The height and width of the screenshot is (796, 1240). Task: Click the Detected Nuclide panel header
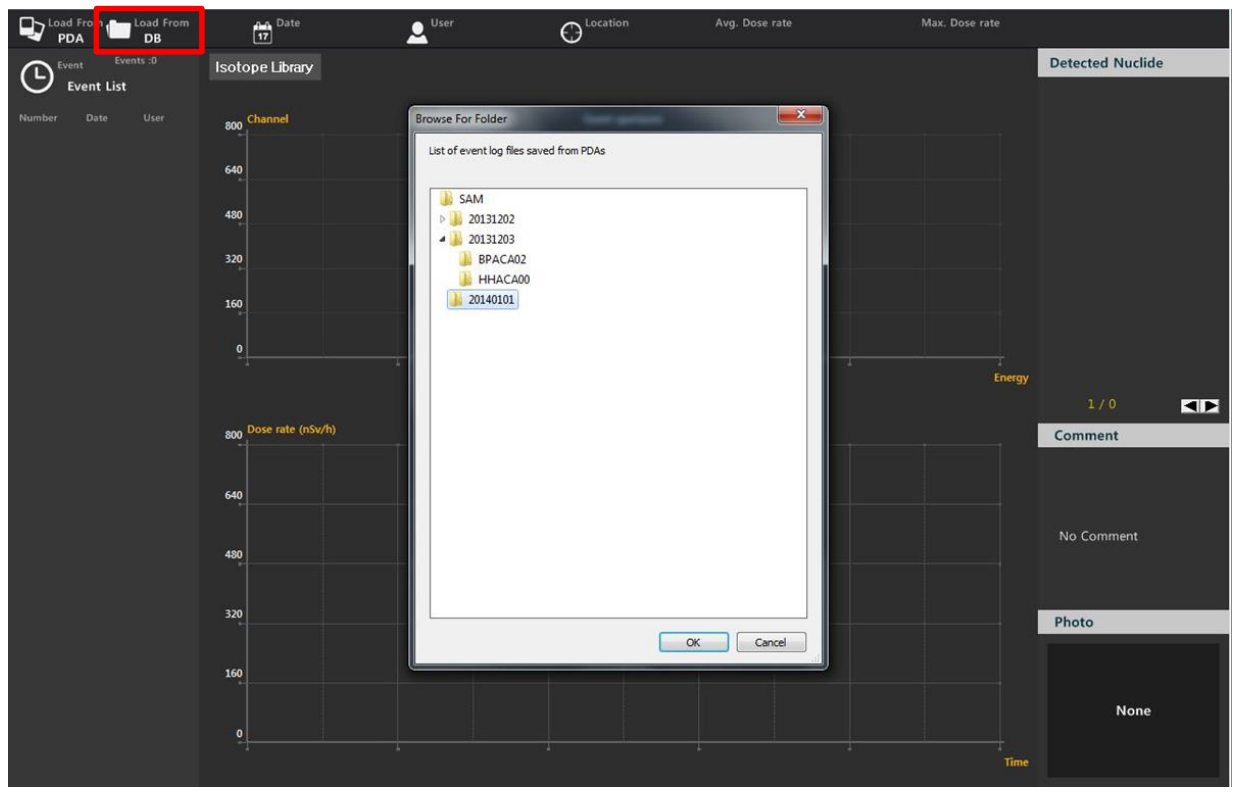1133,63
